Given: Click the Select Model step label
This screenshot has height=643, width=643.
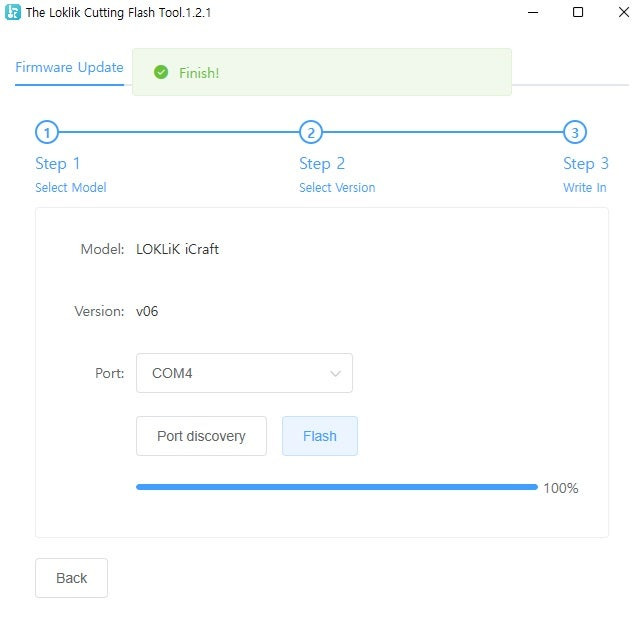Looking at the screenshot, I should click(x=71, y=187).
